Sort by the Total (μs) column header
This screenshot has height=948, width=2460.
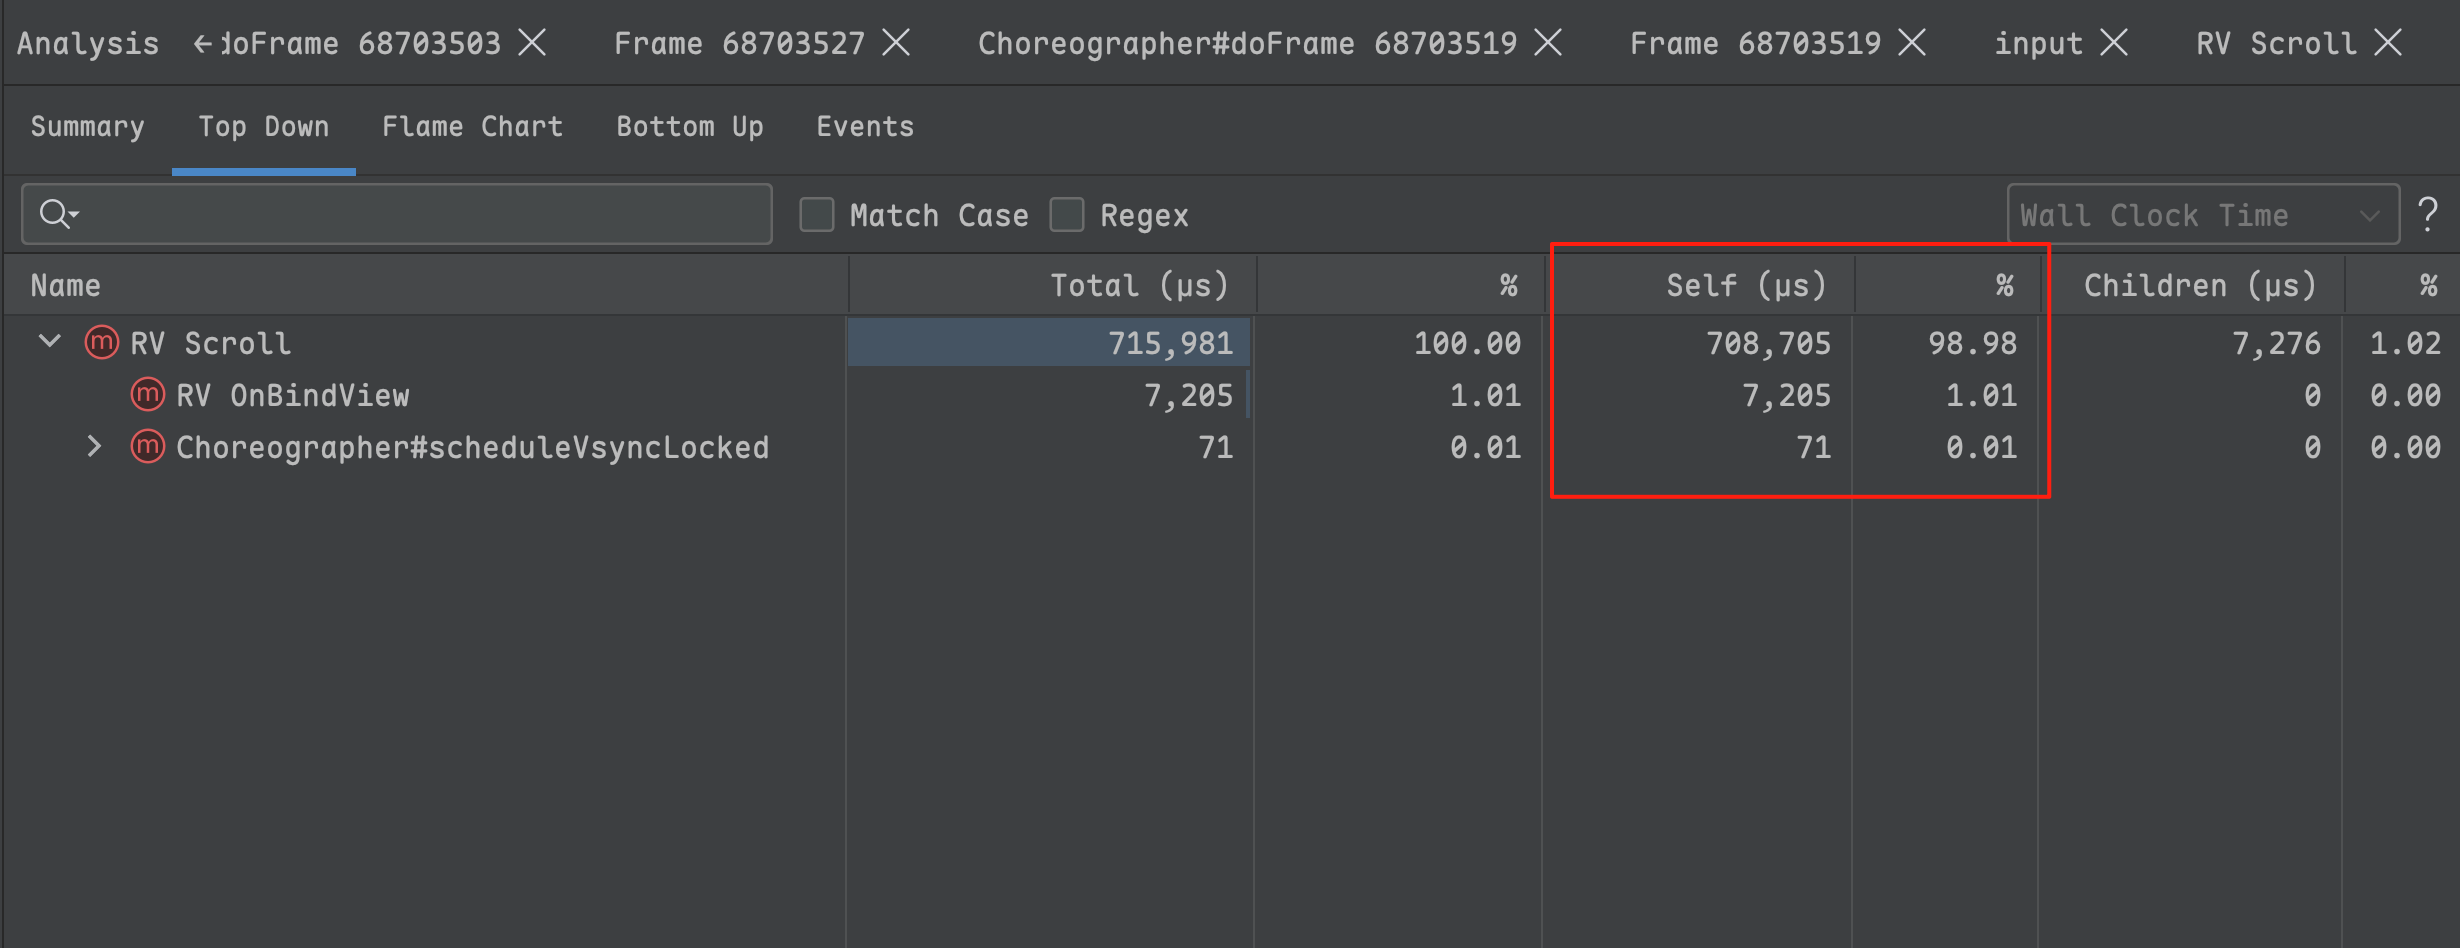pos(1138,286)
